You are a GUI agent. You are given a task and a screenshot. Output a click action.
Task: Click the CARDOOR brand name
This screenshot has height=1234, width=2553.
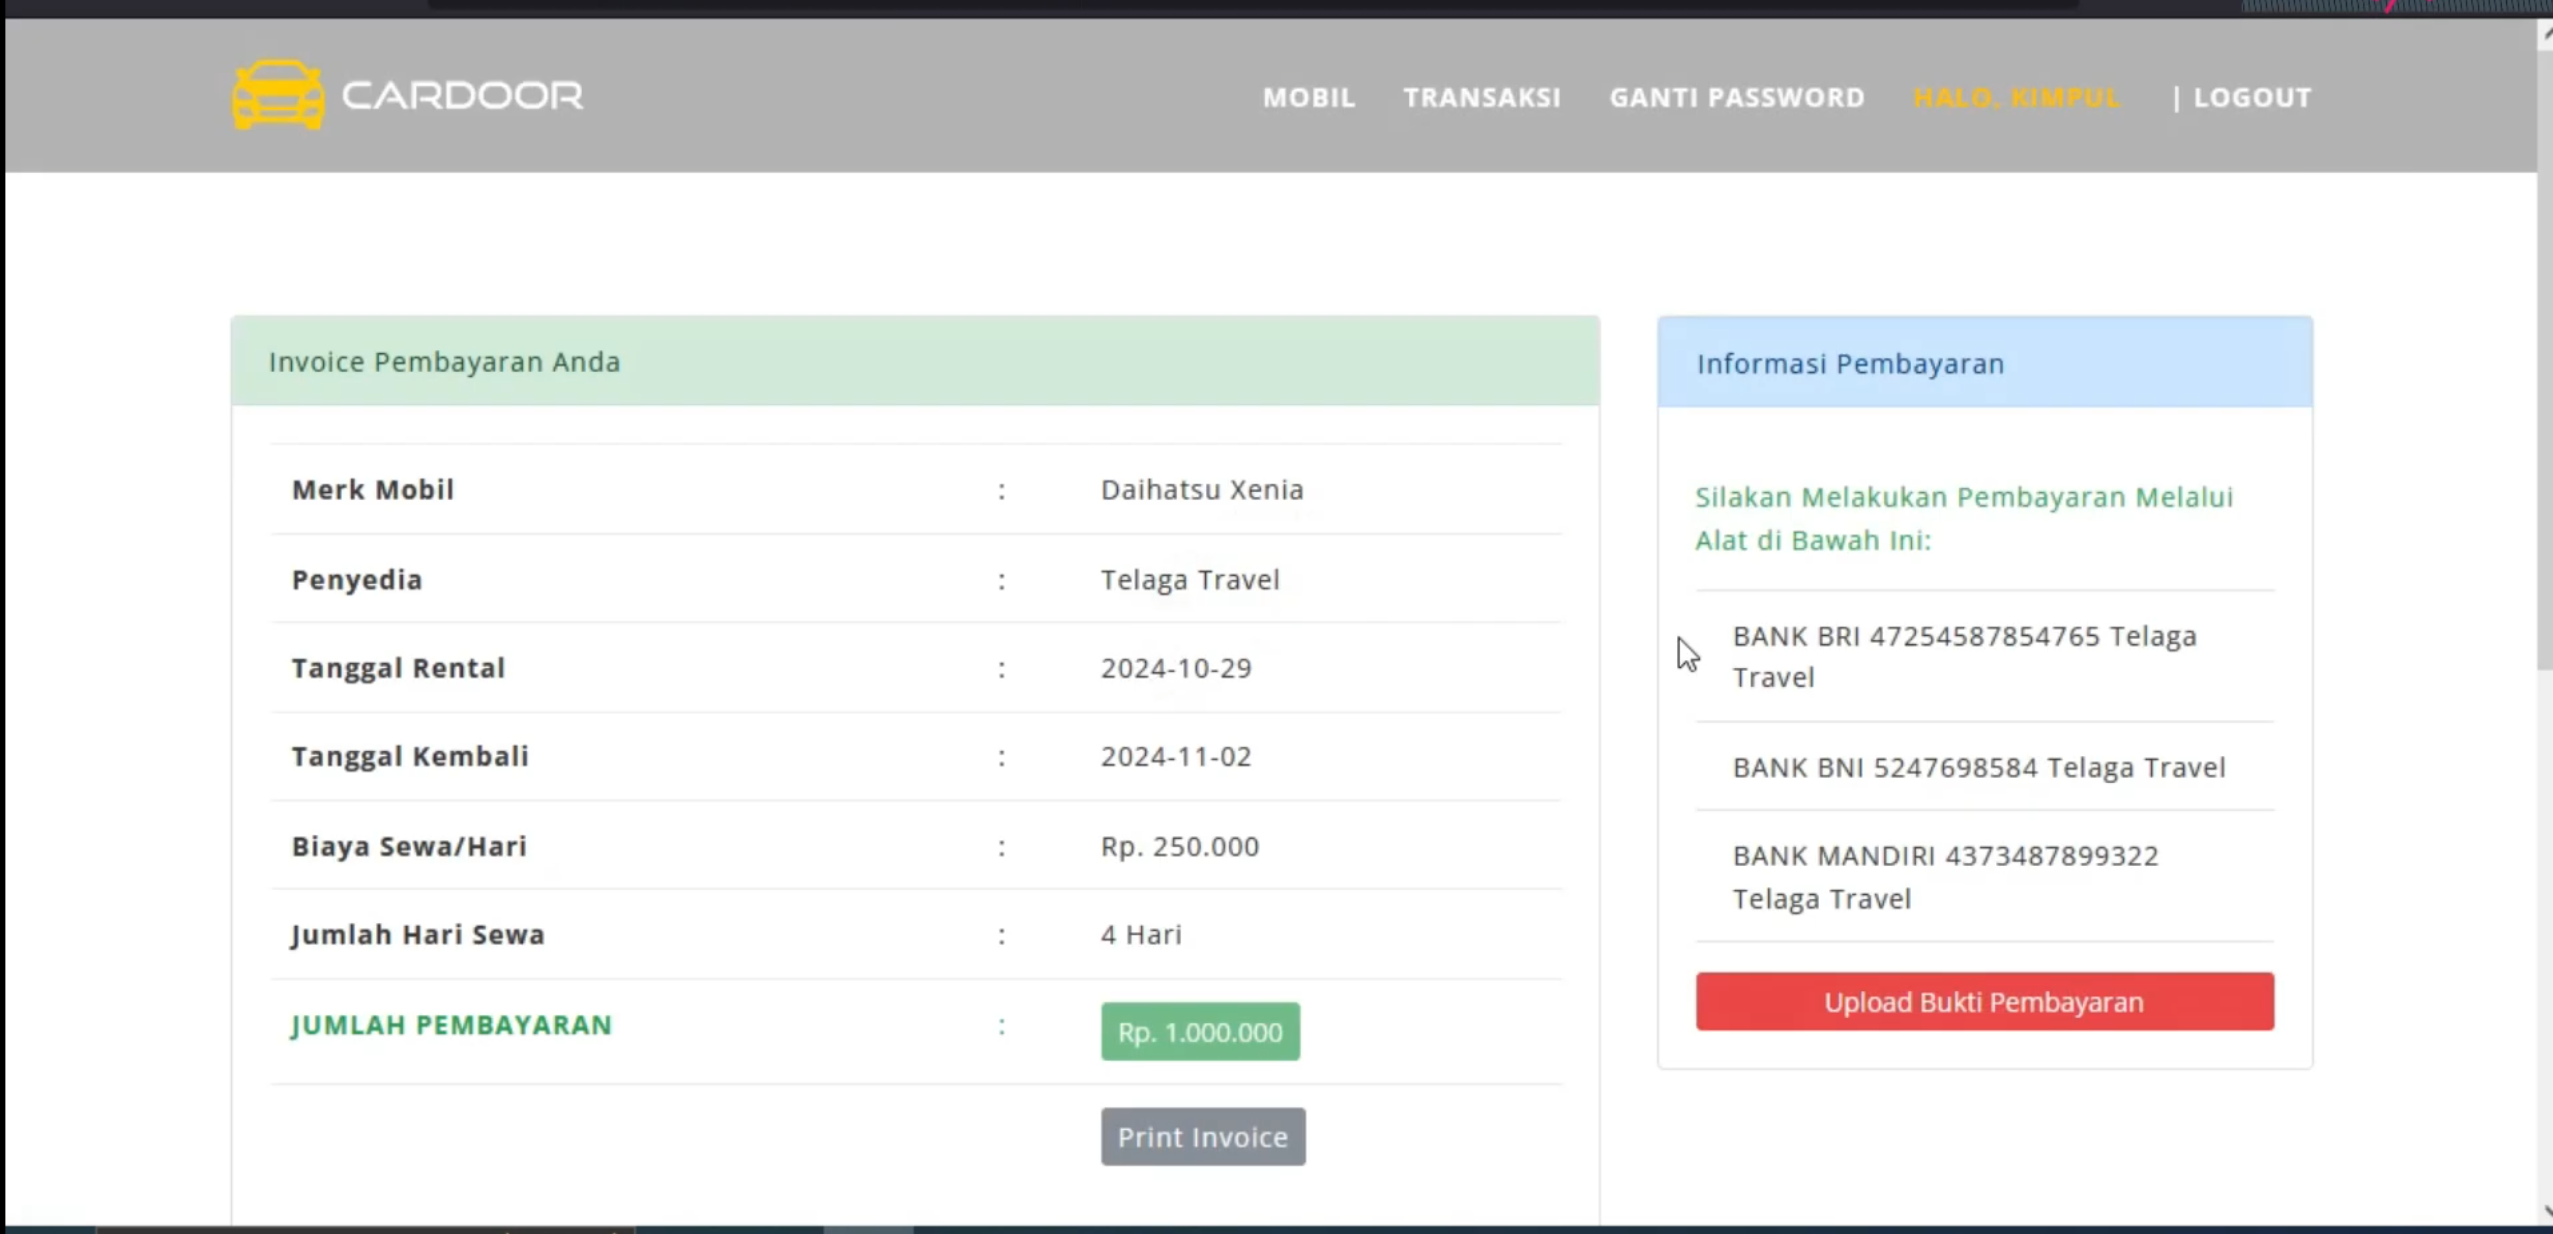point(462,96)
